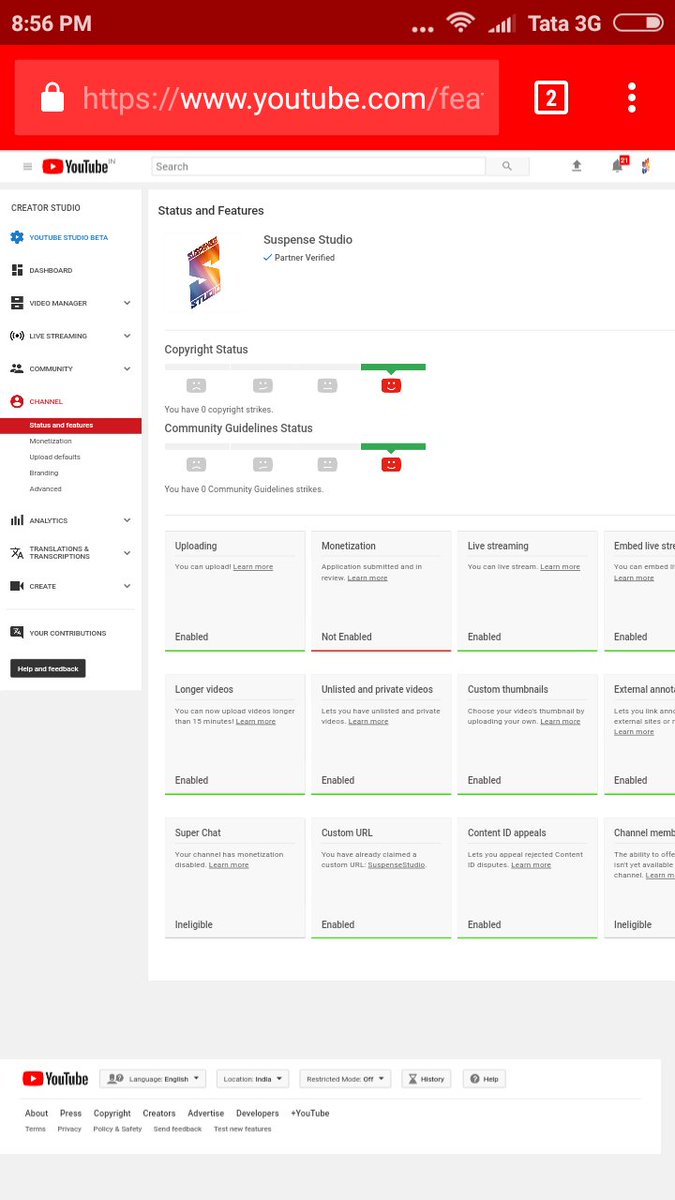Screen dimensions: 675x1200
Task: Click the Your Contributions icon
Action: (x=17, y=632)
